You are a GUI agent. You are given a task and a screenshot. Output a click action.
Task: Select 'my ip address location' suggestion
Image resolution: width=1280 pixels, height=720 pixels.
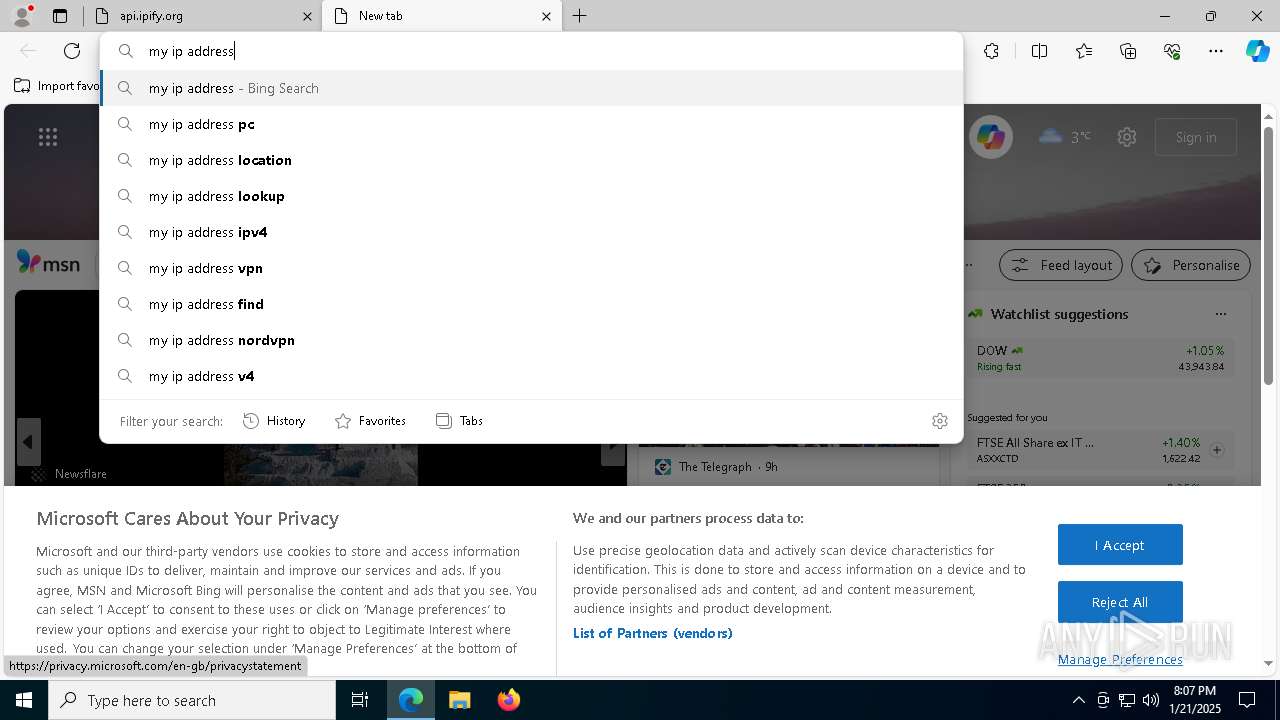point(531,160)
